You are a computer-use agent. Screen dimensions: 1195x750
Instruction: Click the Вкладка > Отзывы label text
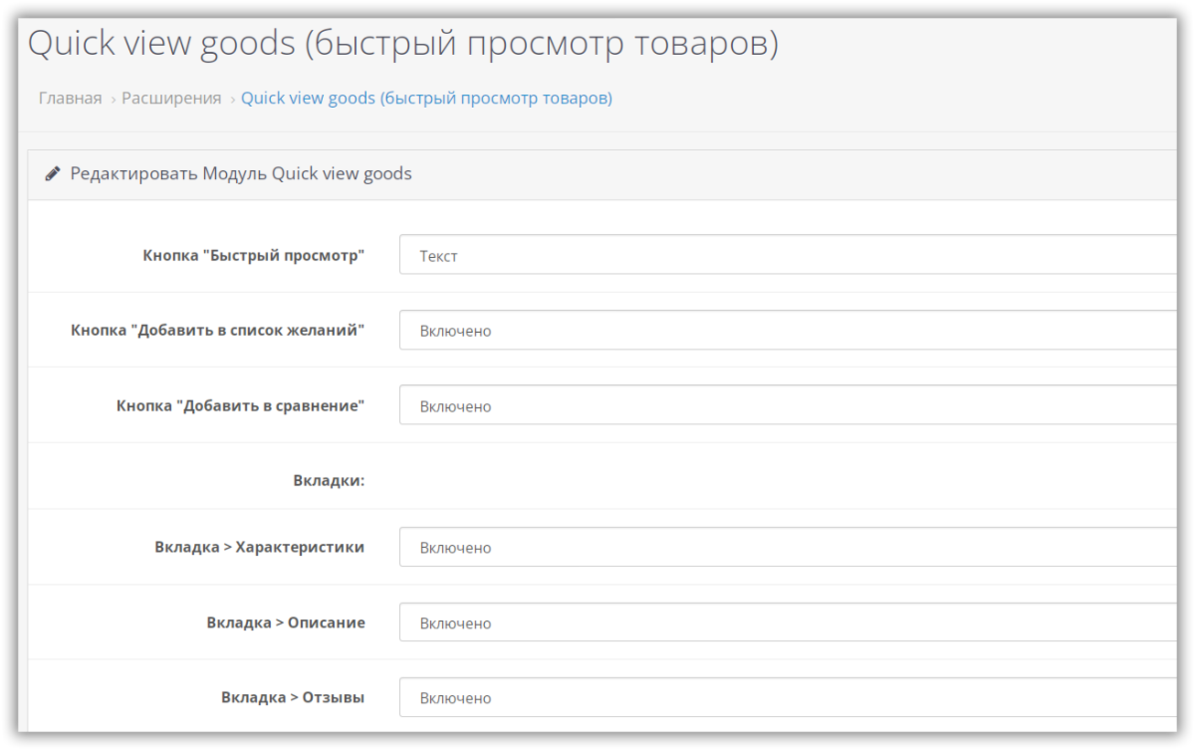(293, 697)
